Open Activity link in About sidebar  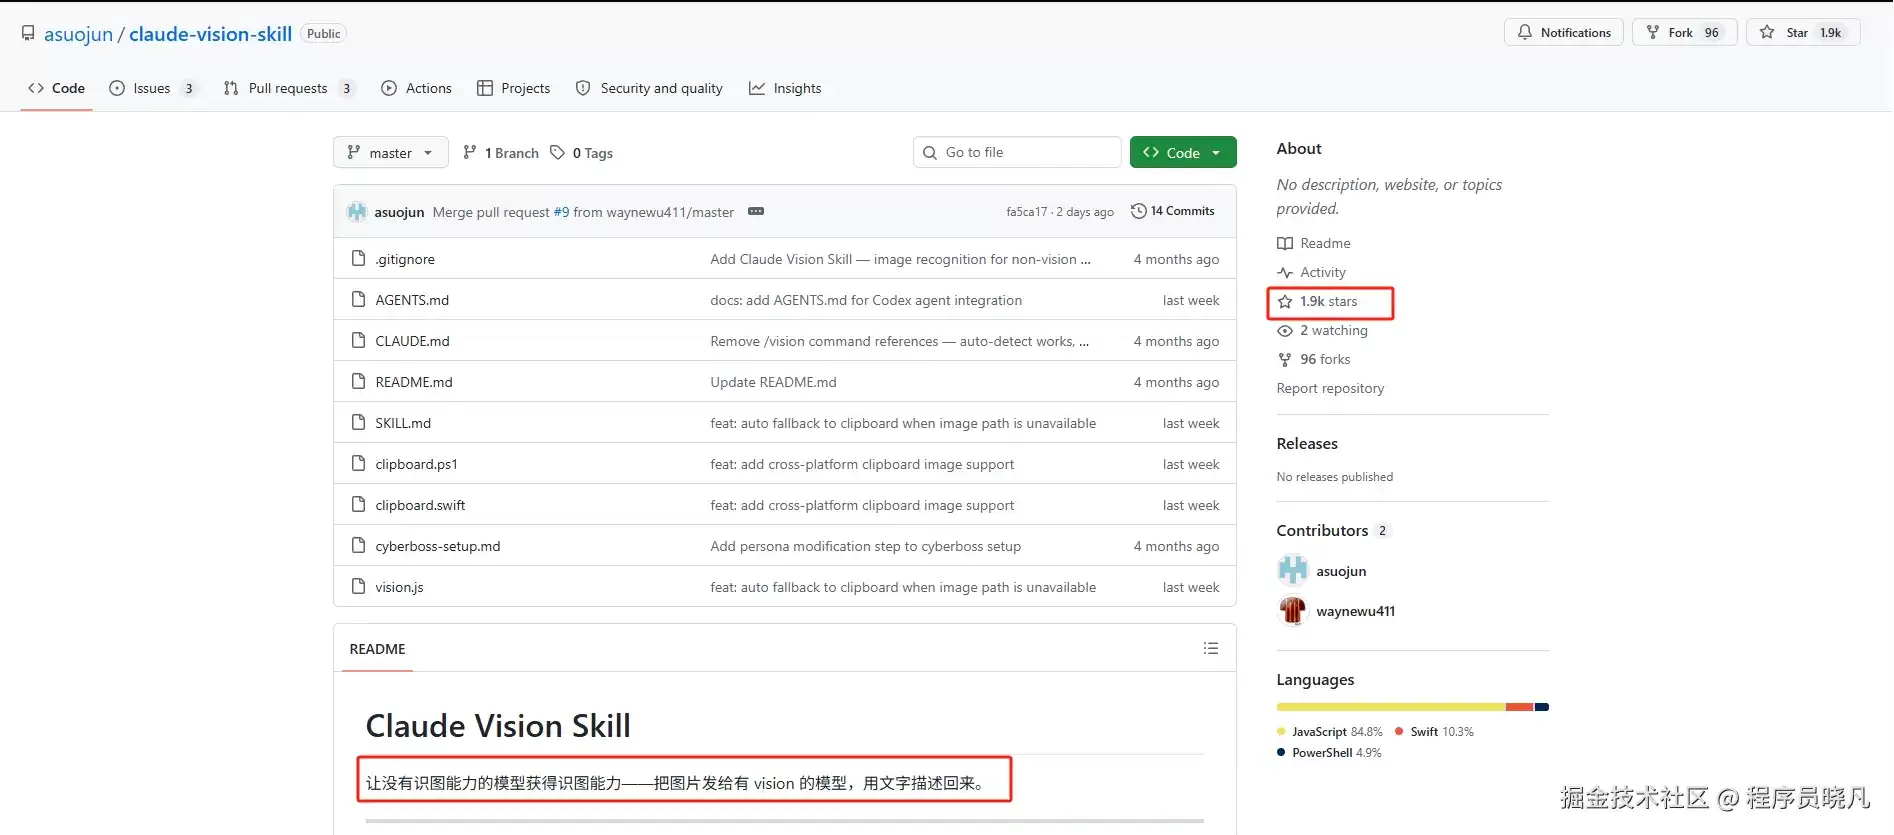click(x=1311, y=272)
